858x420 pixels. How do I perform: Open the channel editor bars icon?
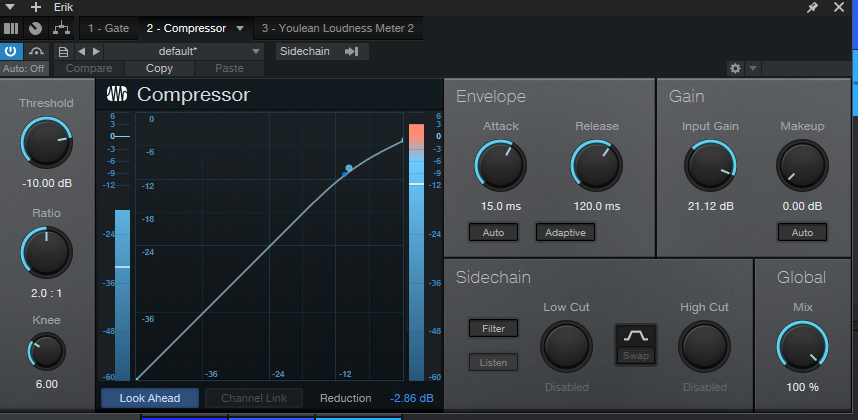tap(11, 28)
